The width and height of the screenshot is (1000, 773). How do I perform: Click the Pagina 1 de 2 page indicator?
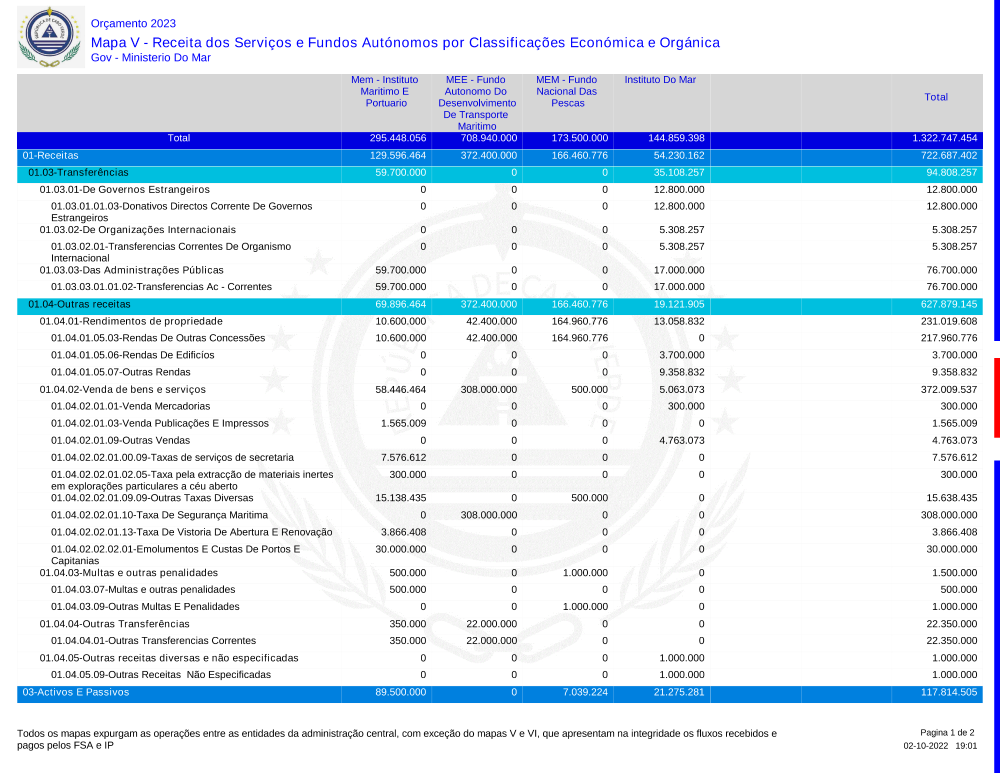pyautogui.click(x=947, y=733)
